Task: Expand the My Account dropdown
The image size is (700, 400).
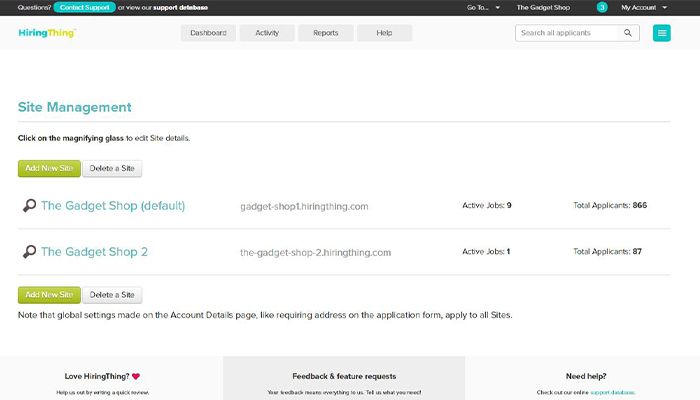Action: pyautogui.click(x=644, y=8)
